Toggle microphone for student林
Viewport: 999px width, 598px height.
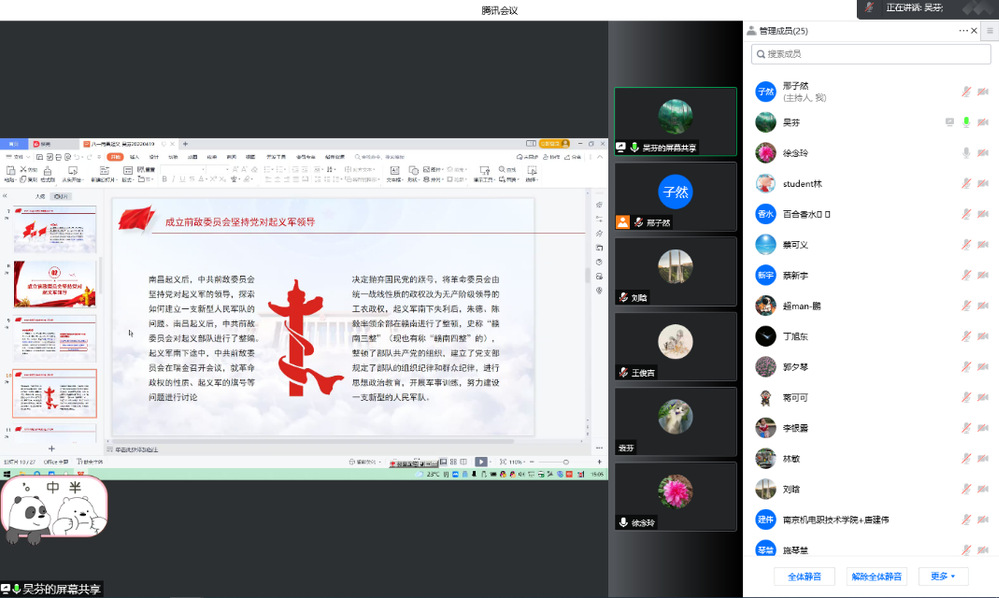(x=966, y=184)
